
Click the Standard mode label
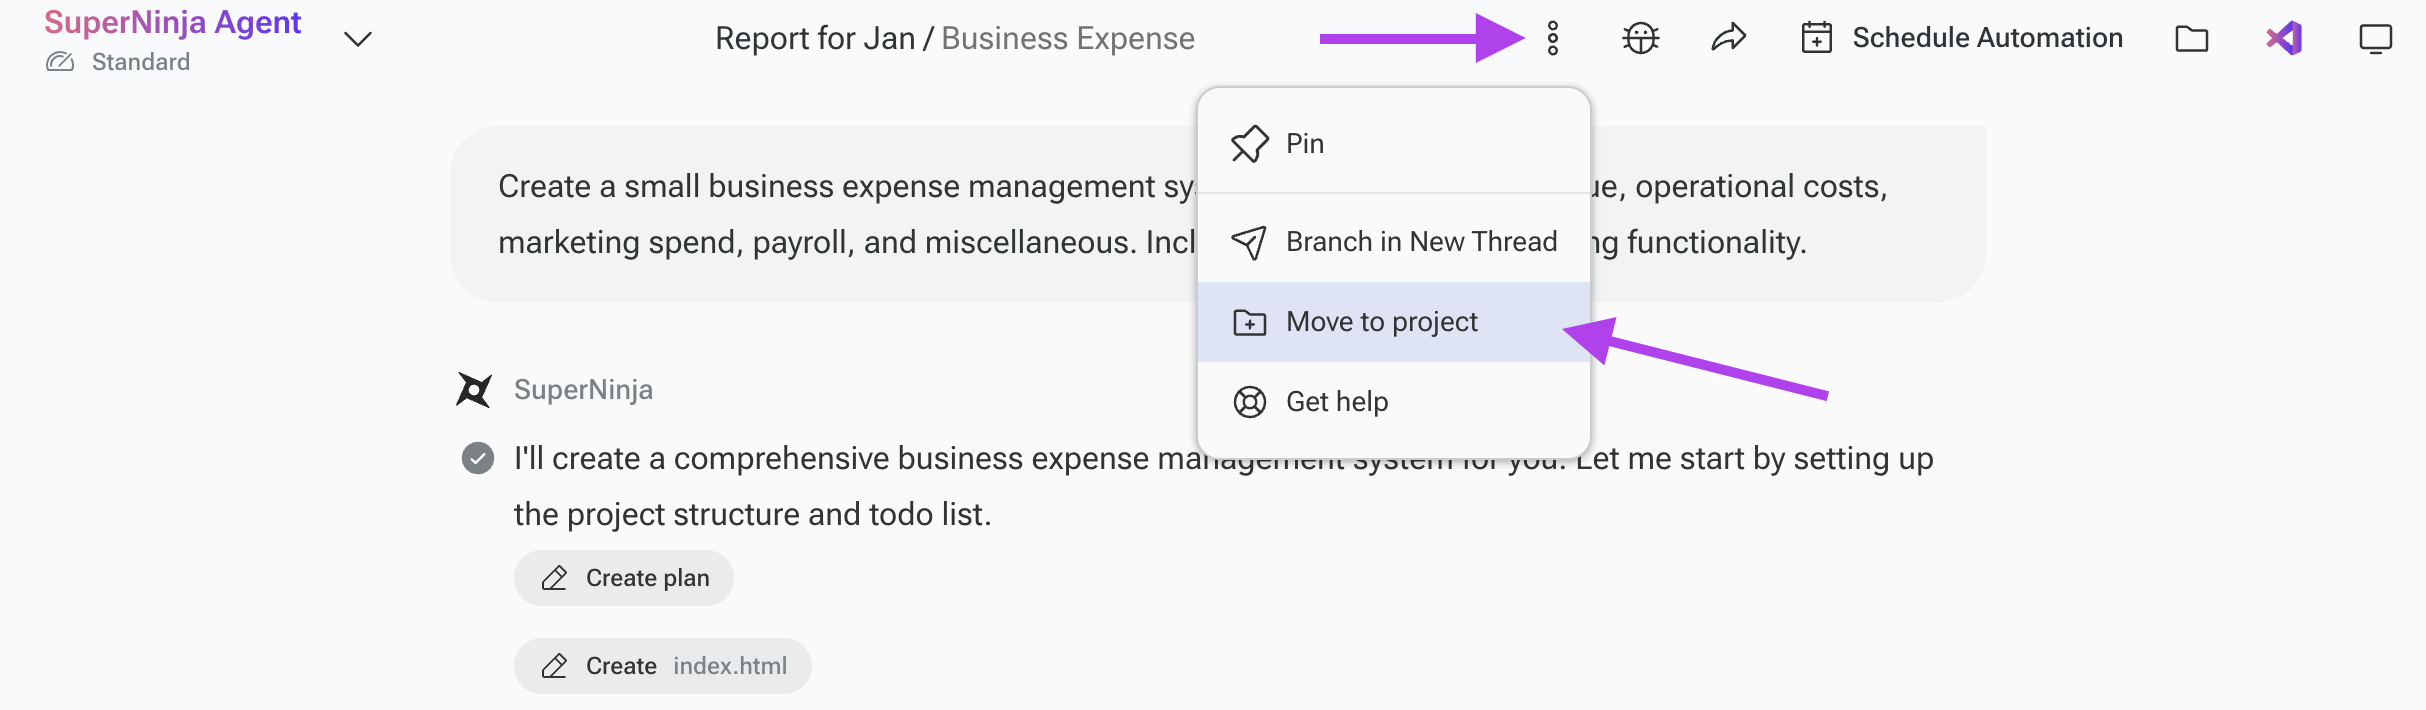(140, 62)
